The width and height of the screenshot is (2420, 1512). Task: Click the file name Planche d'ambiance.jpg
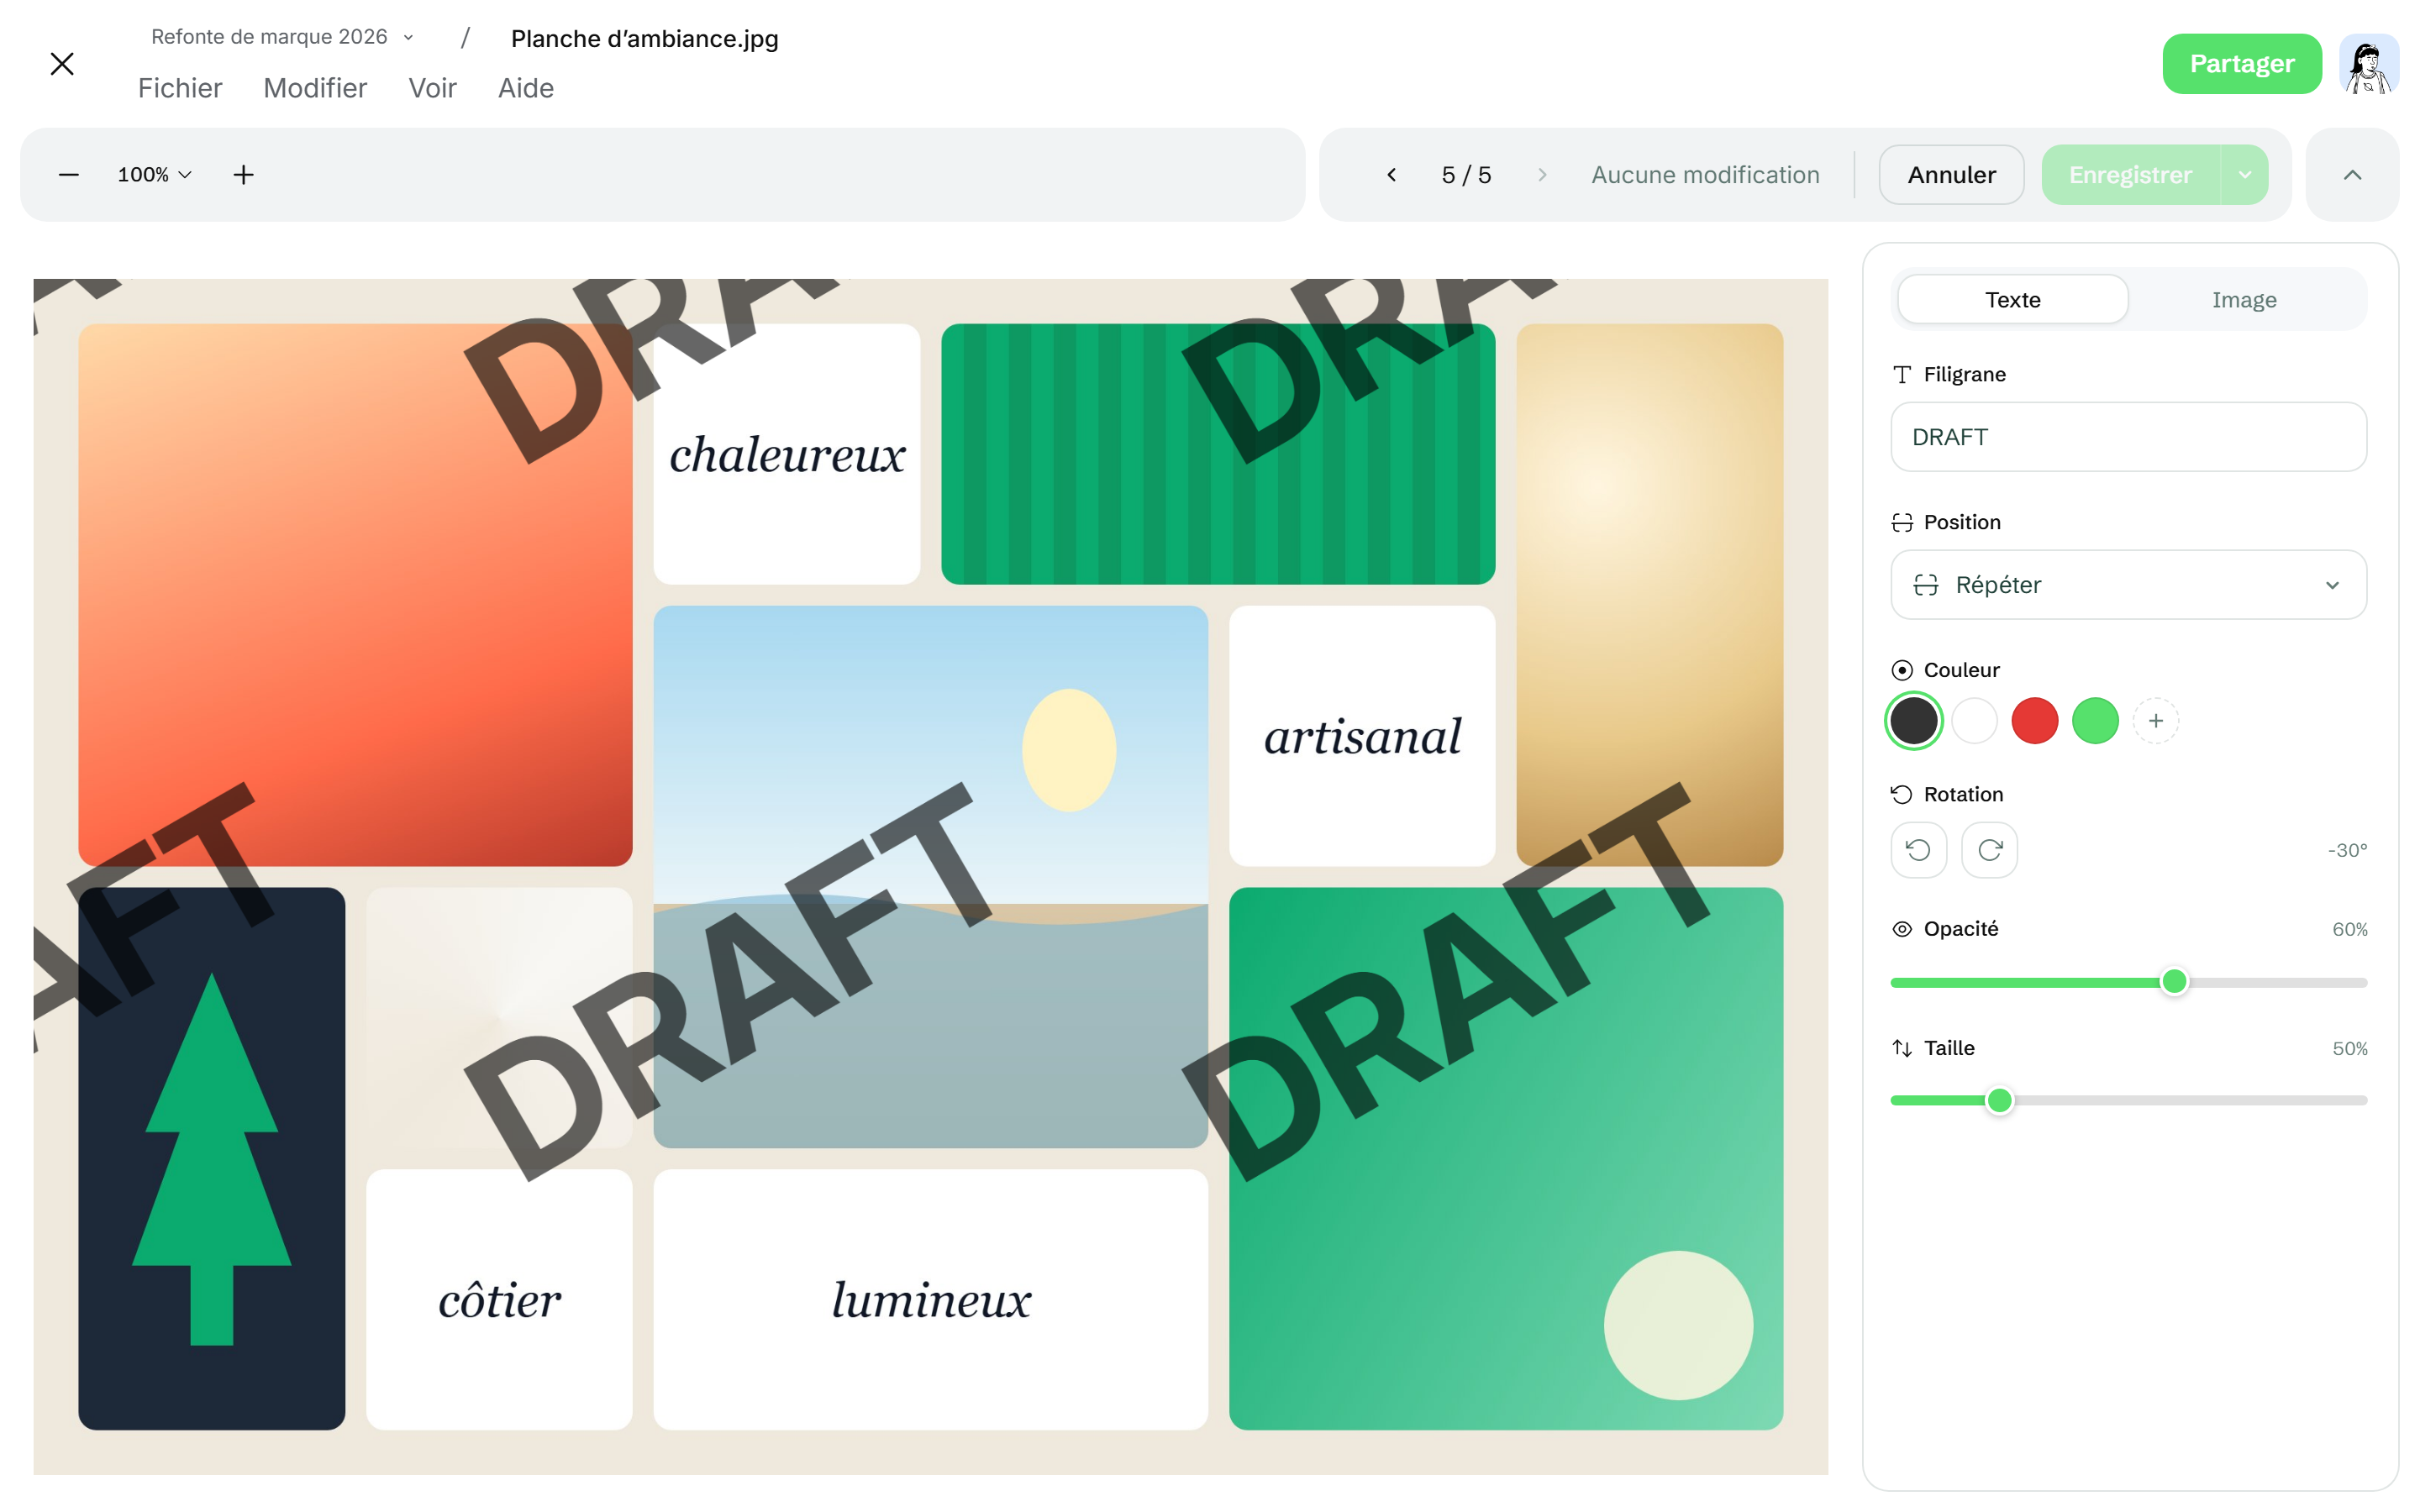(x=644, y=39)
